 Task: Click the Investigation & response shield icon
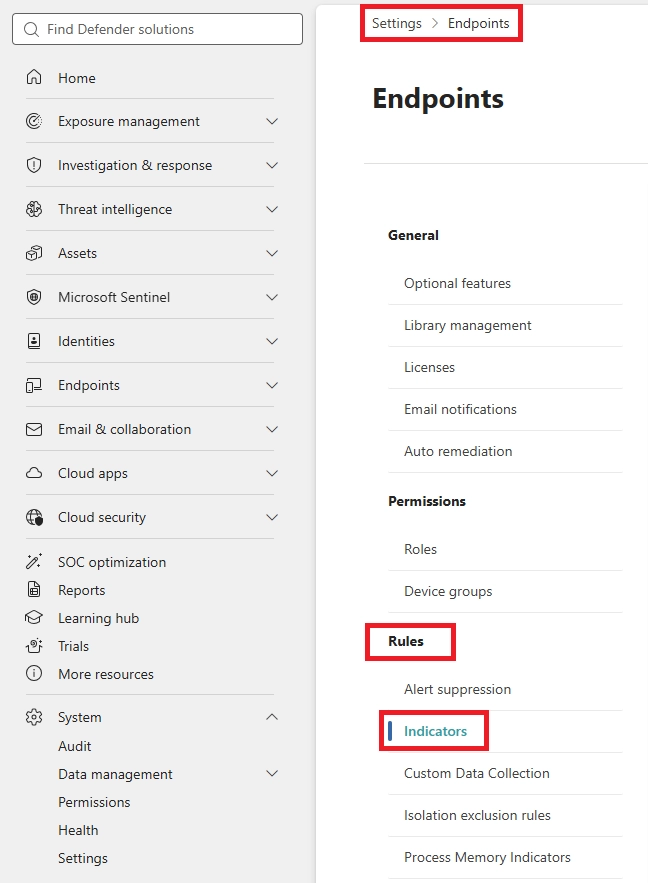(x=34, y=165)
